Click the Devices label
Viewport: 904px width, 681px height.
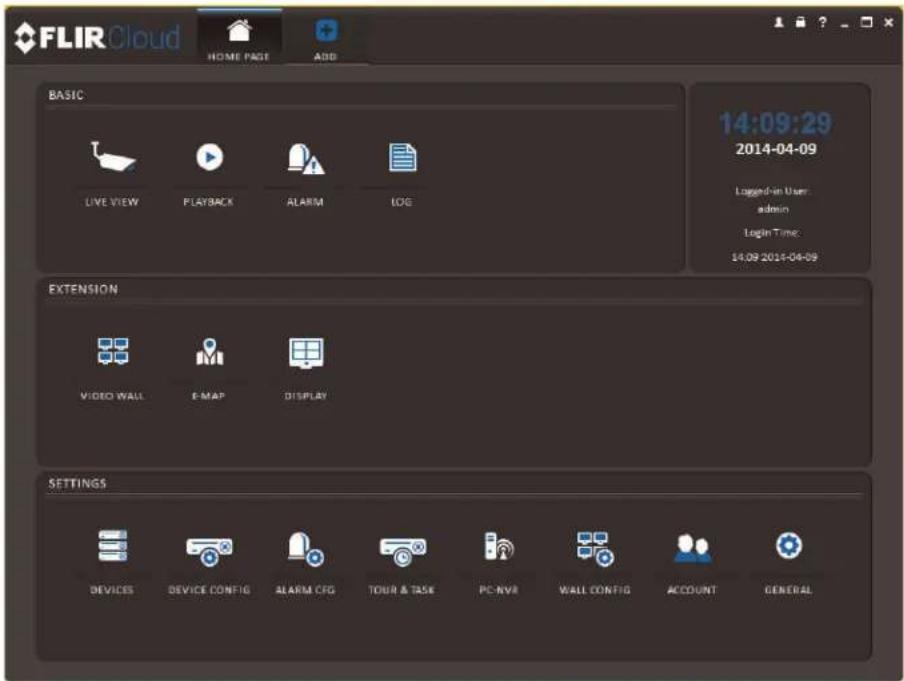tap(112, 590)
